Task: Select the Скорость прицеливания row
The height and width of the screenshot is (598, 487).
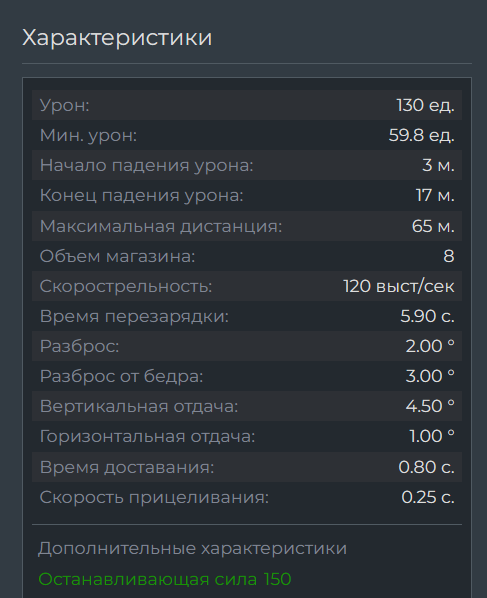Action: pyautogui.click(x=247, y=497)
